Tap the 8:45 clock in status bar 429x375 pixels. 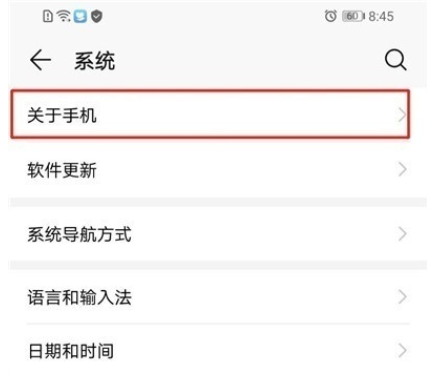[381, 16]
